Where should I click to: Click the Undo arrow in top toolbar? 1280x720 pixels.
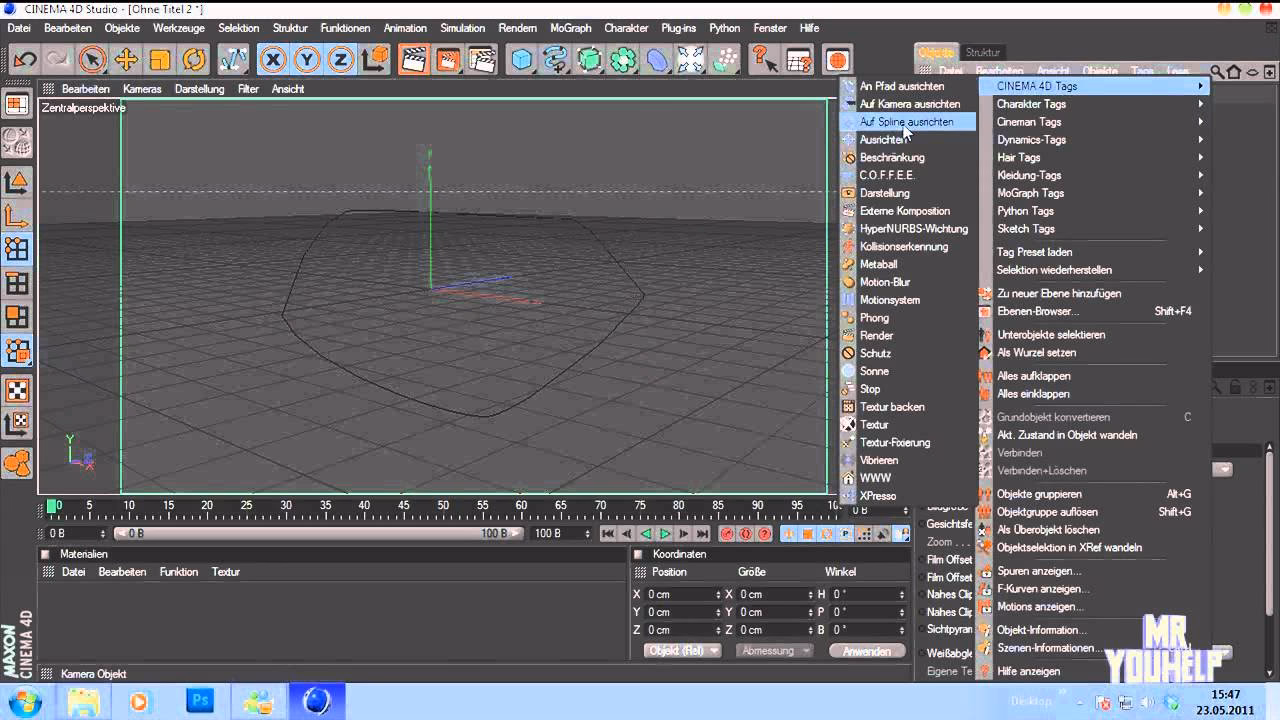pos(24,60)
